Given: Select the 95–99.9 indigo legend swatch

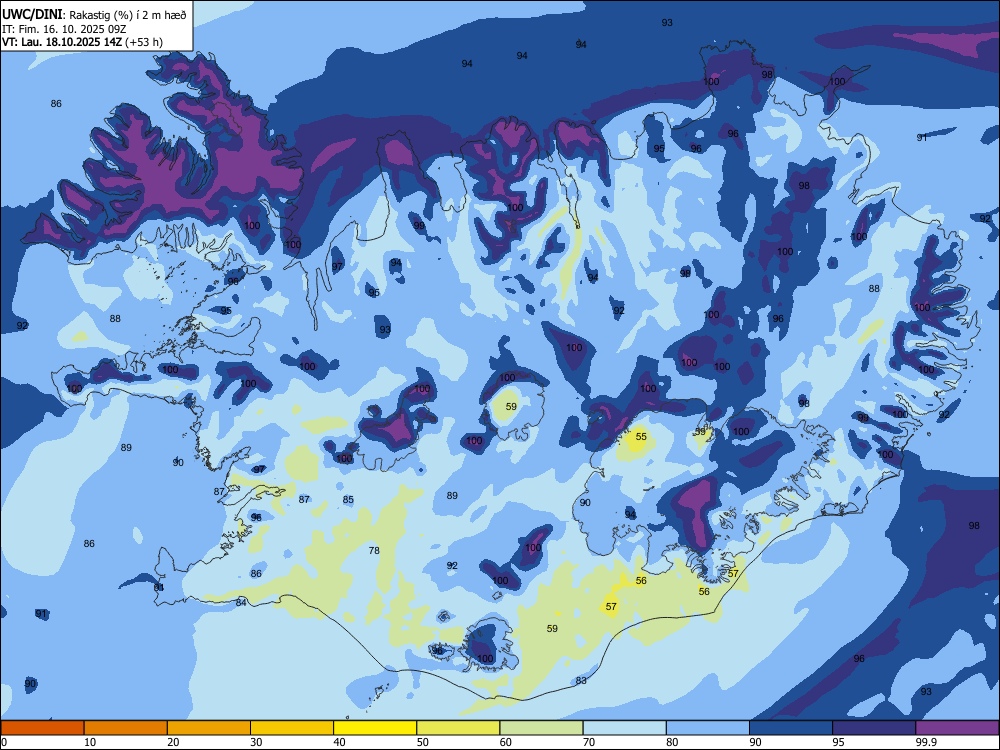Looking at the screenshot, I should 874,728.
